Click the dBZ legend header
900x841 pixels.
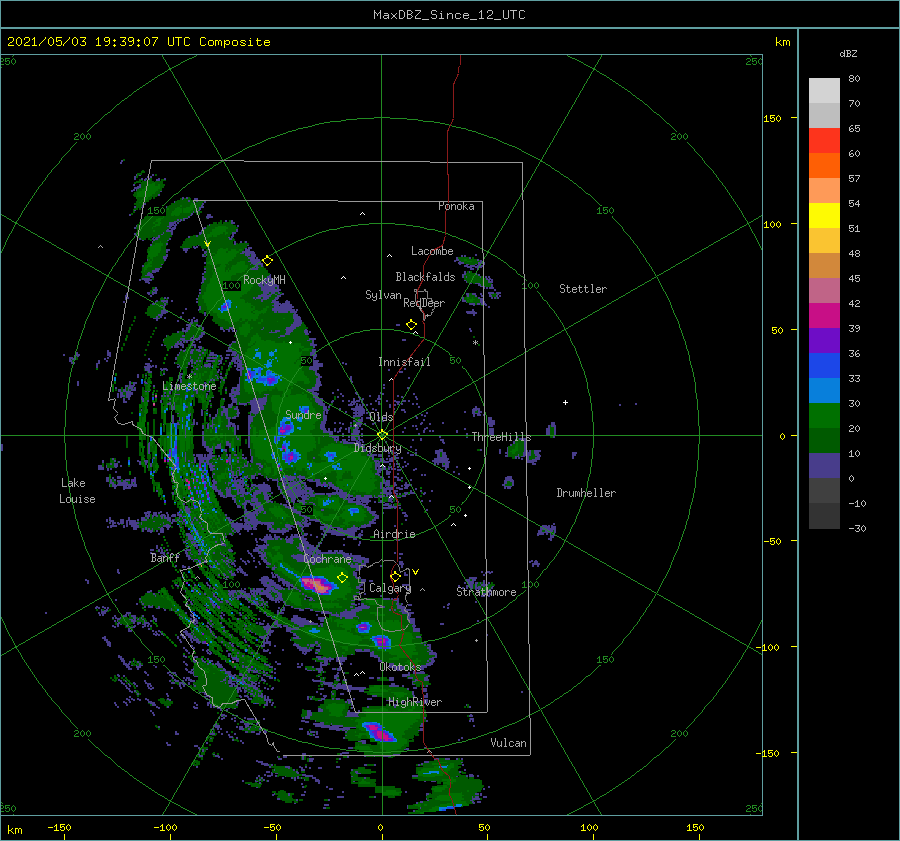coord(848,53)
